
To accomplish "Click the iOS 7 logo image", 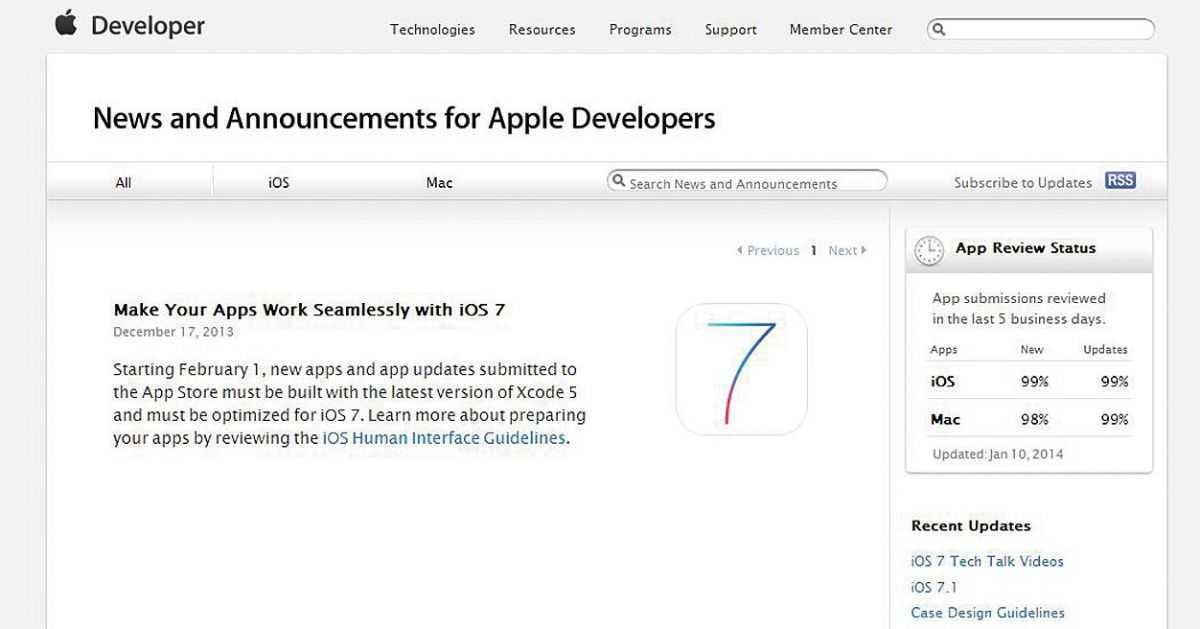I will (741, 369).
